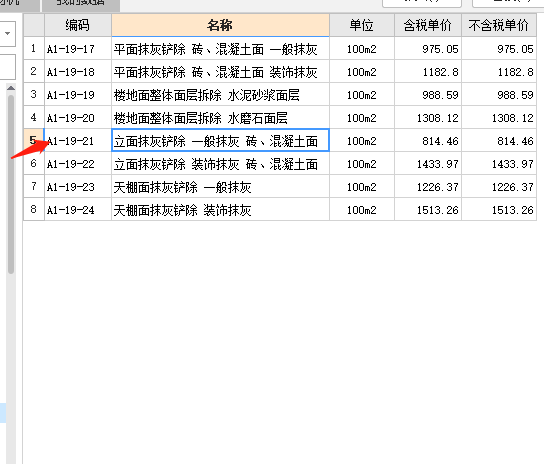544x464 pixels.
Task: Click unit cell 100m2 in row A1-19-21
Action: [362, 141]
